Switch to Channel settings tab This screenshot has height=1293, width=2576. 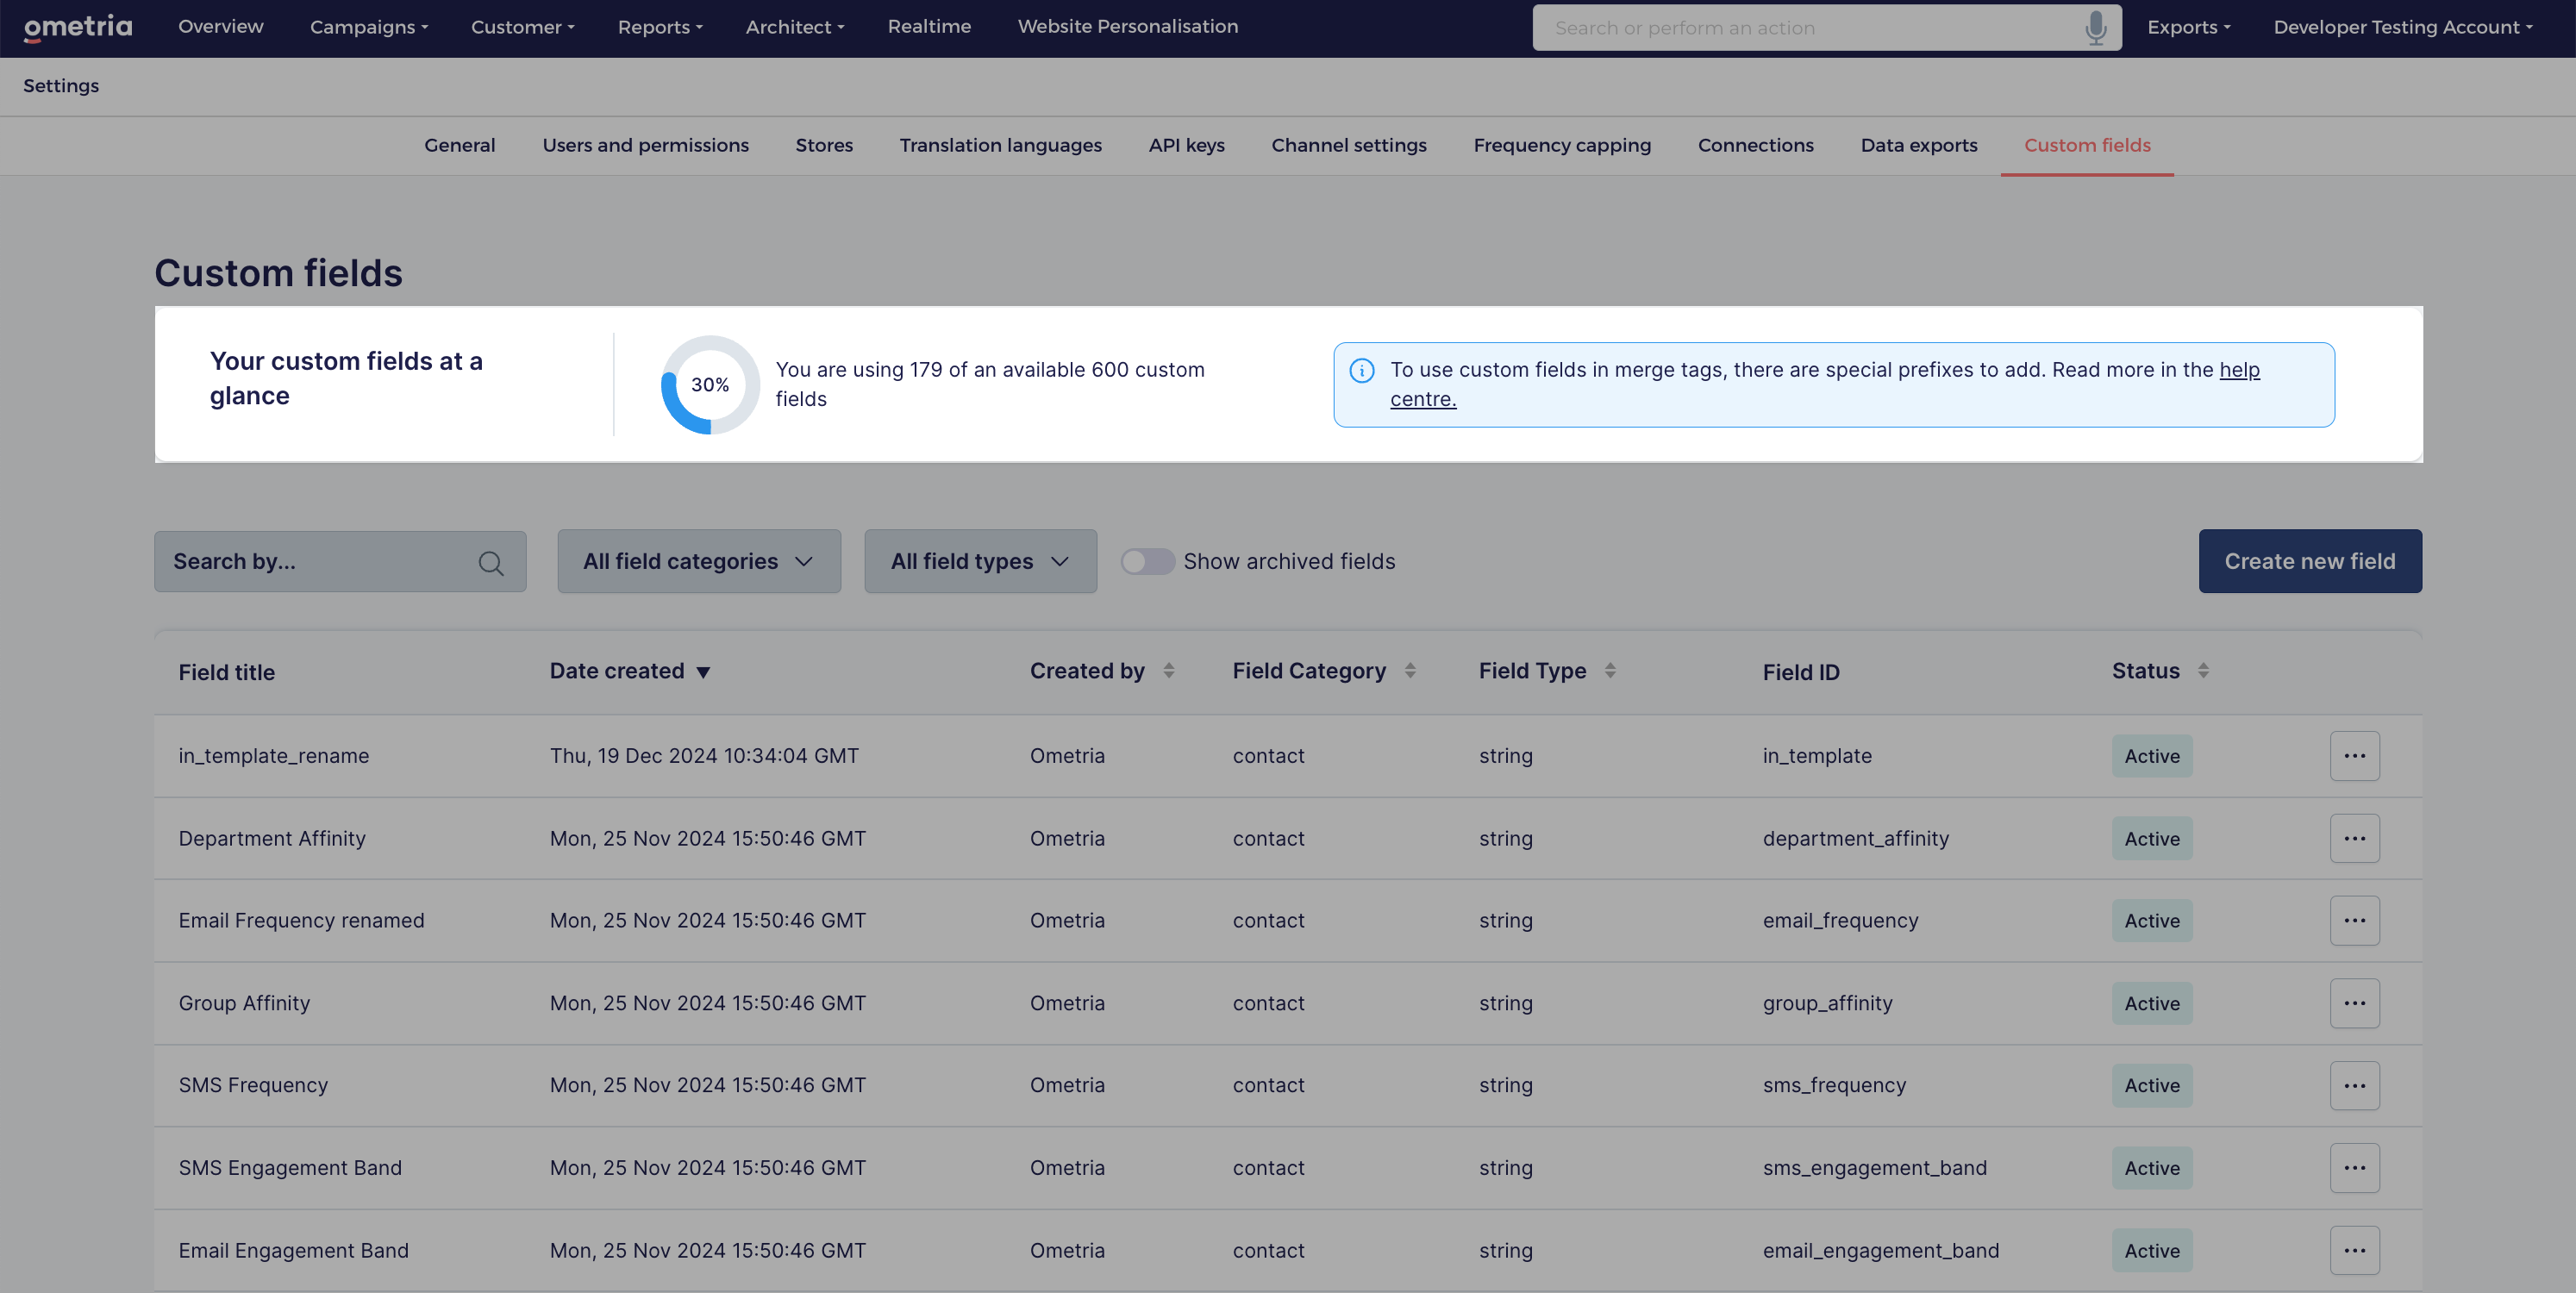[1349, 145]
